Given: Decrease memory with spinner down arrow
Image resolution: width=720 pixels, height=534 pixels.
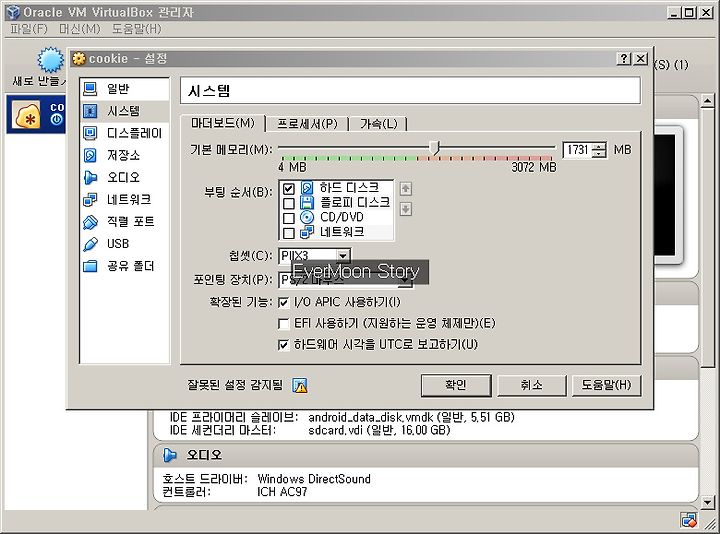Looking at the screenshot, I should coord(599,153).
